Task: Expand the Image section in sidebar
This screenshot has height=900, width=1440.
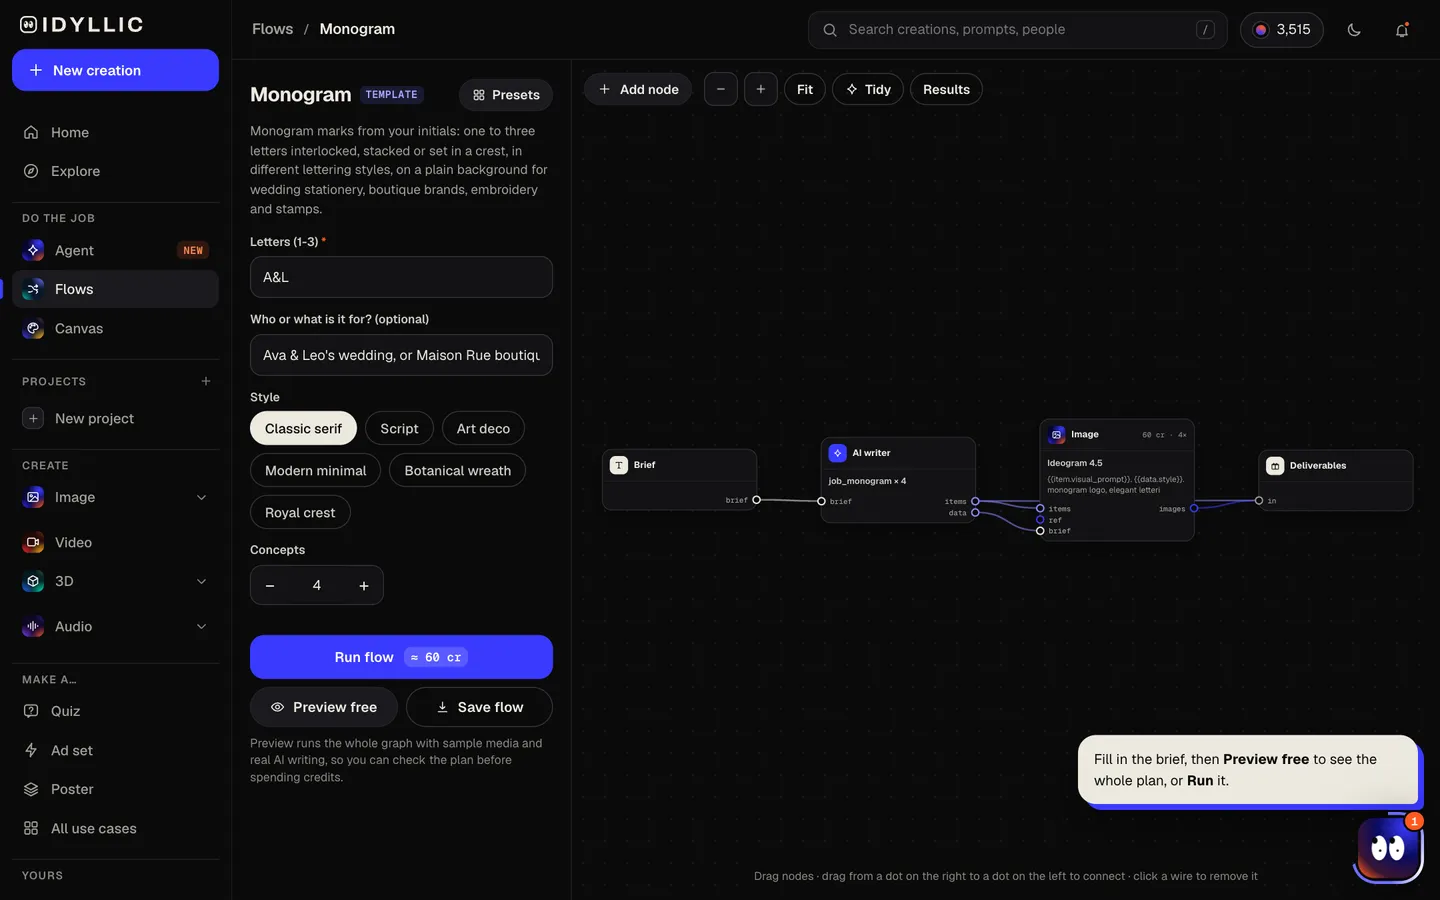Action: point(201,497)
